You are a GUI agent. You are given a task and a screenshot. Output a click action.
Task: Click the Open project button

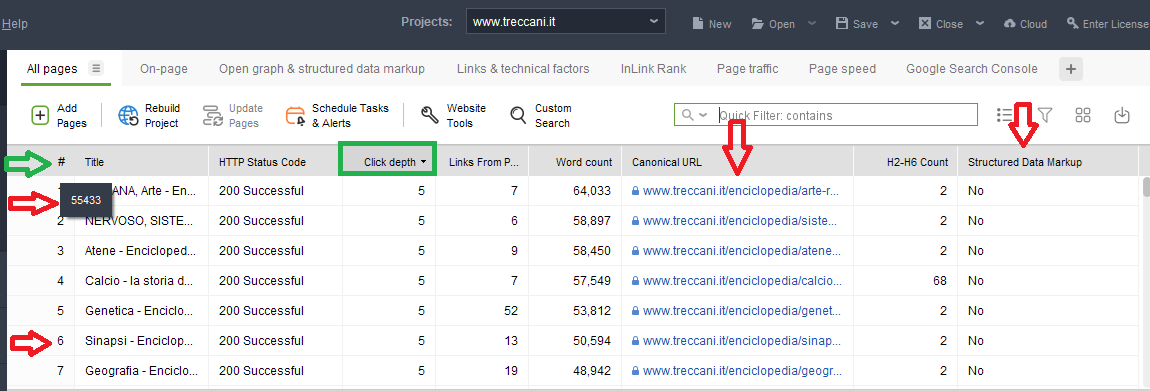[774, 24]
